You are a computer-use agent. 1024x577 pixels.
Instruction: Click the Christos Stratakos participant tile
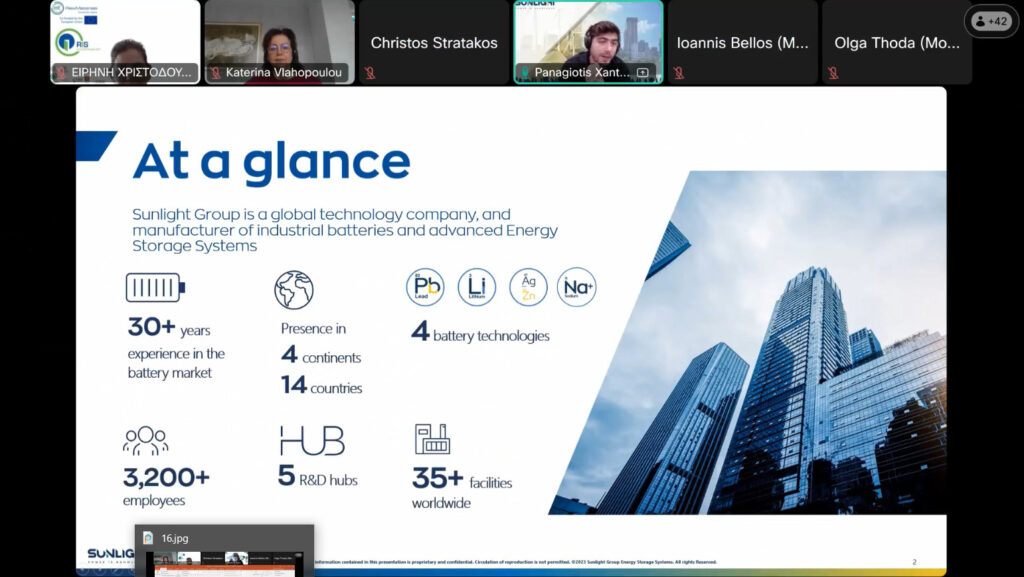coord(434,42)
